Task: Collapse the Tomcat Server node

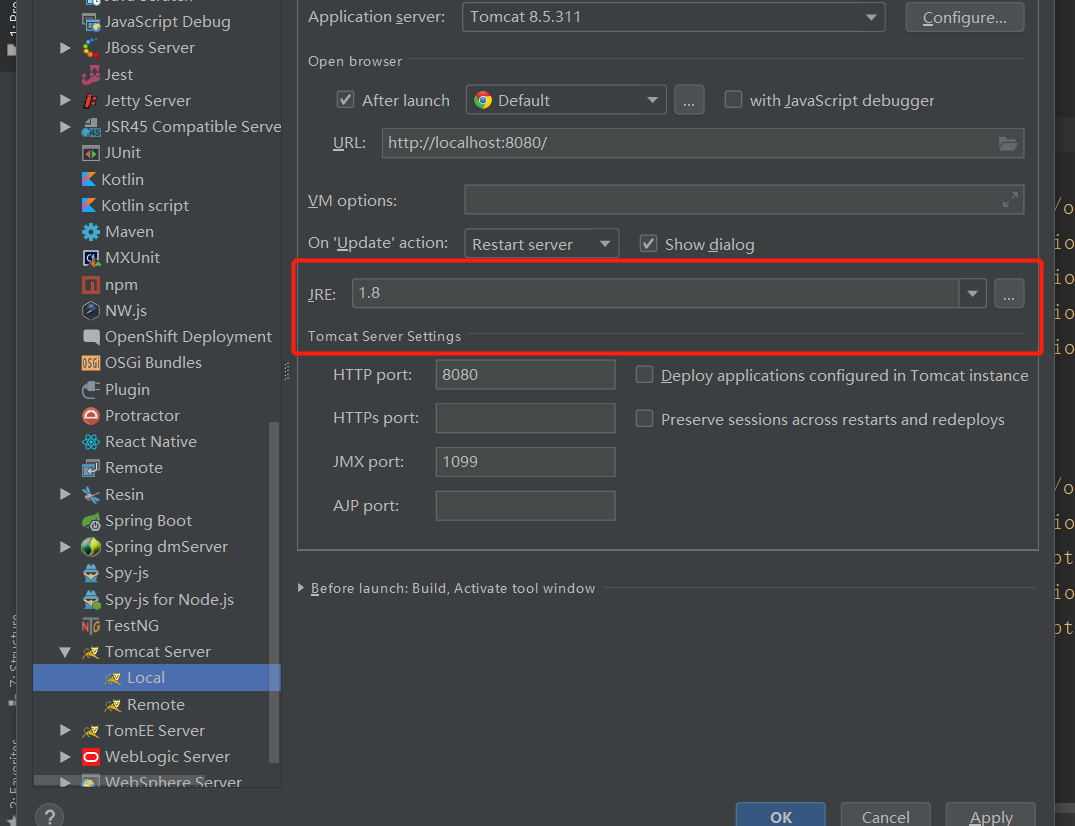Action: 65,652
